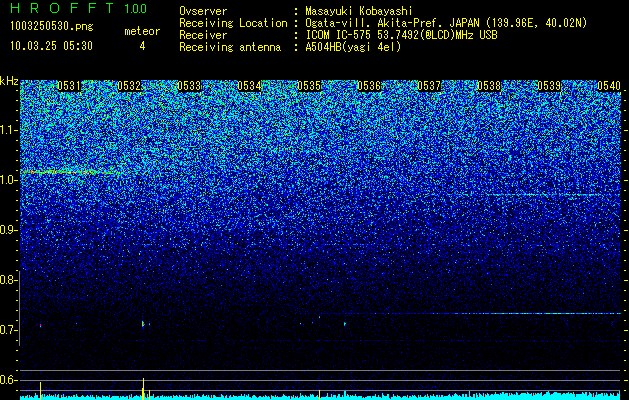Click the meteor count label
The image size is (629, 400).
(142, 31)
